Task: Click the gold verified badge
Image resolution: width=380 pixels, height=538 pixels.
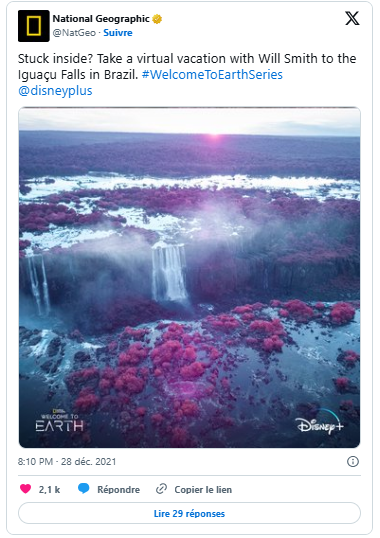Action: tap(157, 19)
